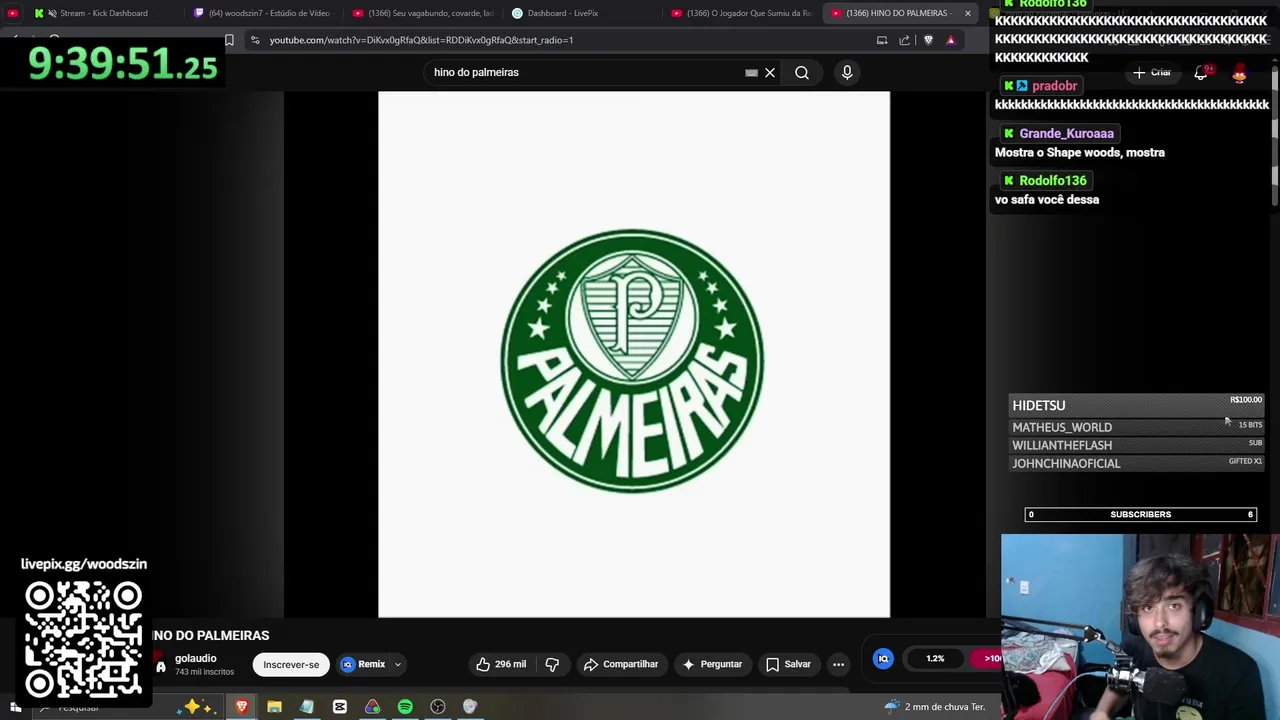Open the colorful triangle app in taskbar
The image size is (1280, 720).
click(372, 707)
